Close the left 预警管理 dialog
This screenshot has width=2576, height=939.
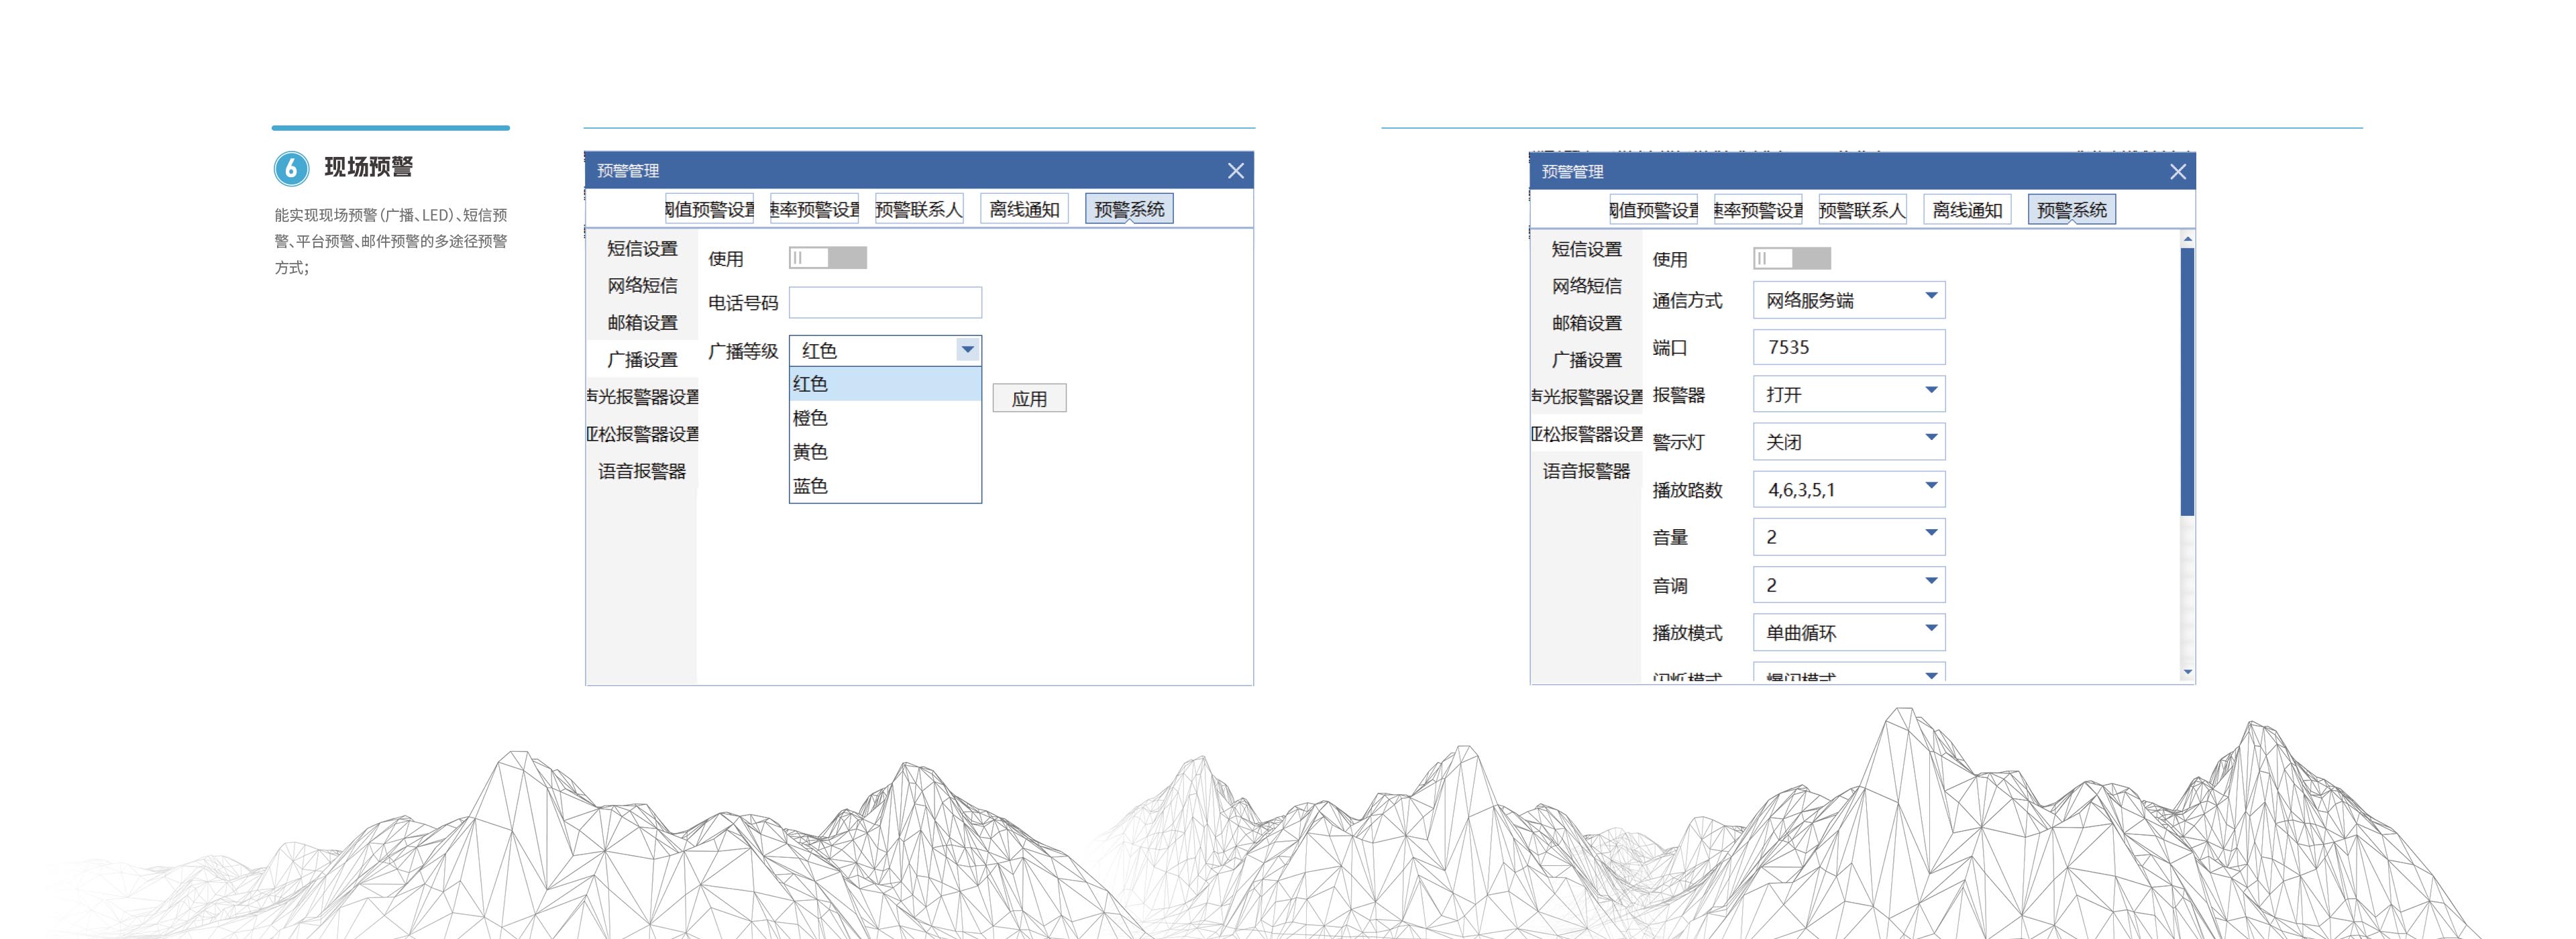coord(1235,171)
